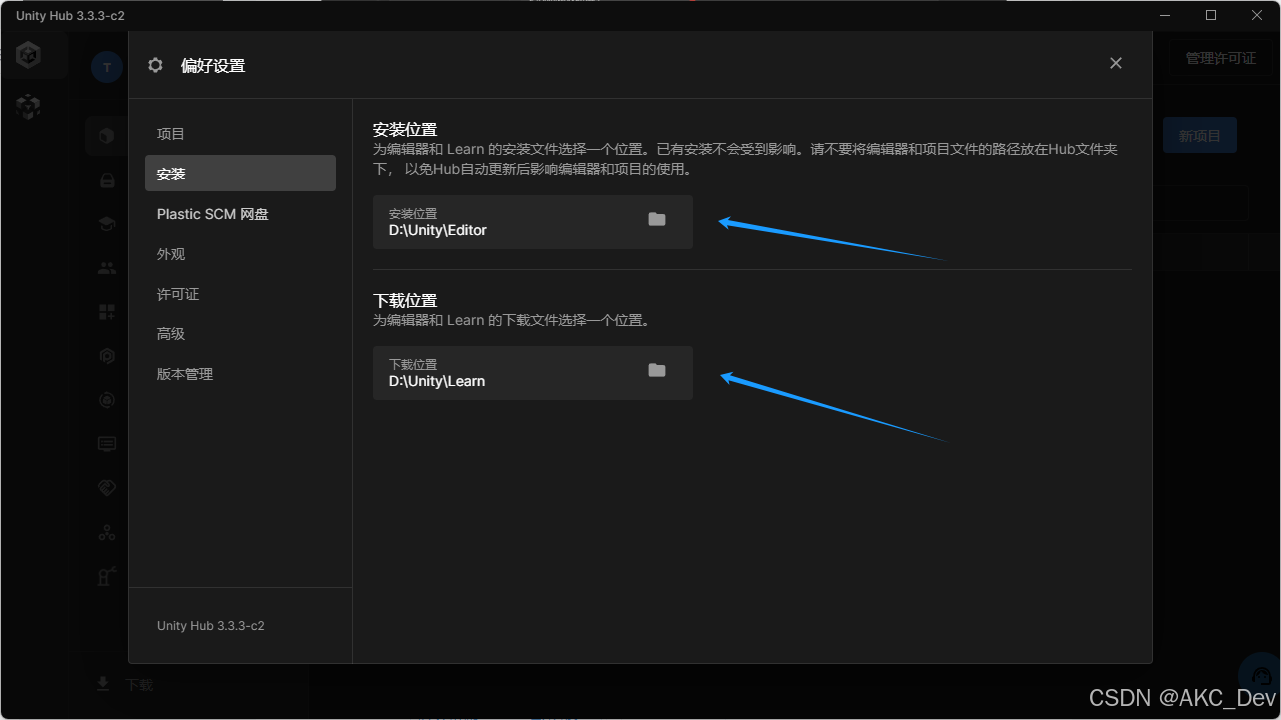Click the folder icon for 下载位置

click(x=657, y=370)
